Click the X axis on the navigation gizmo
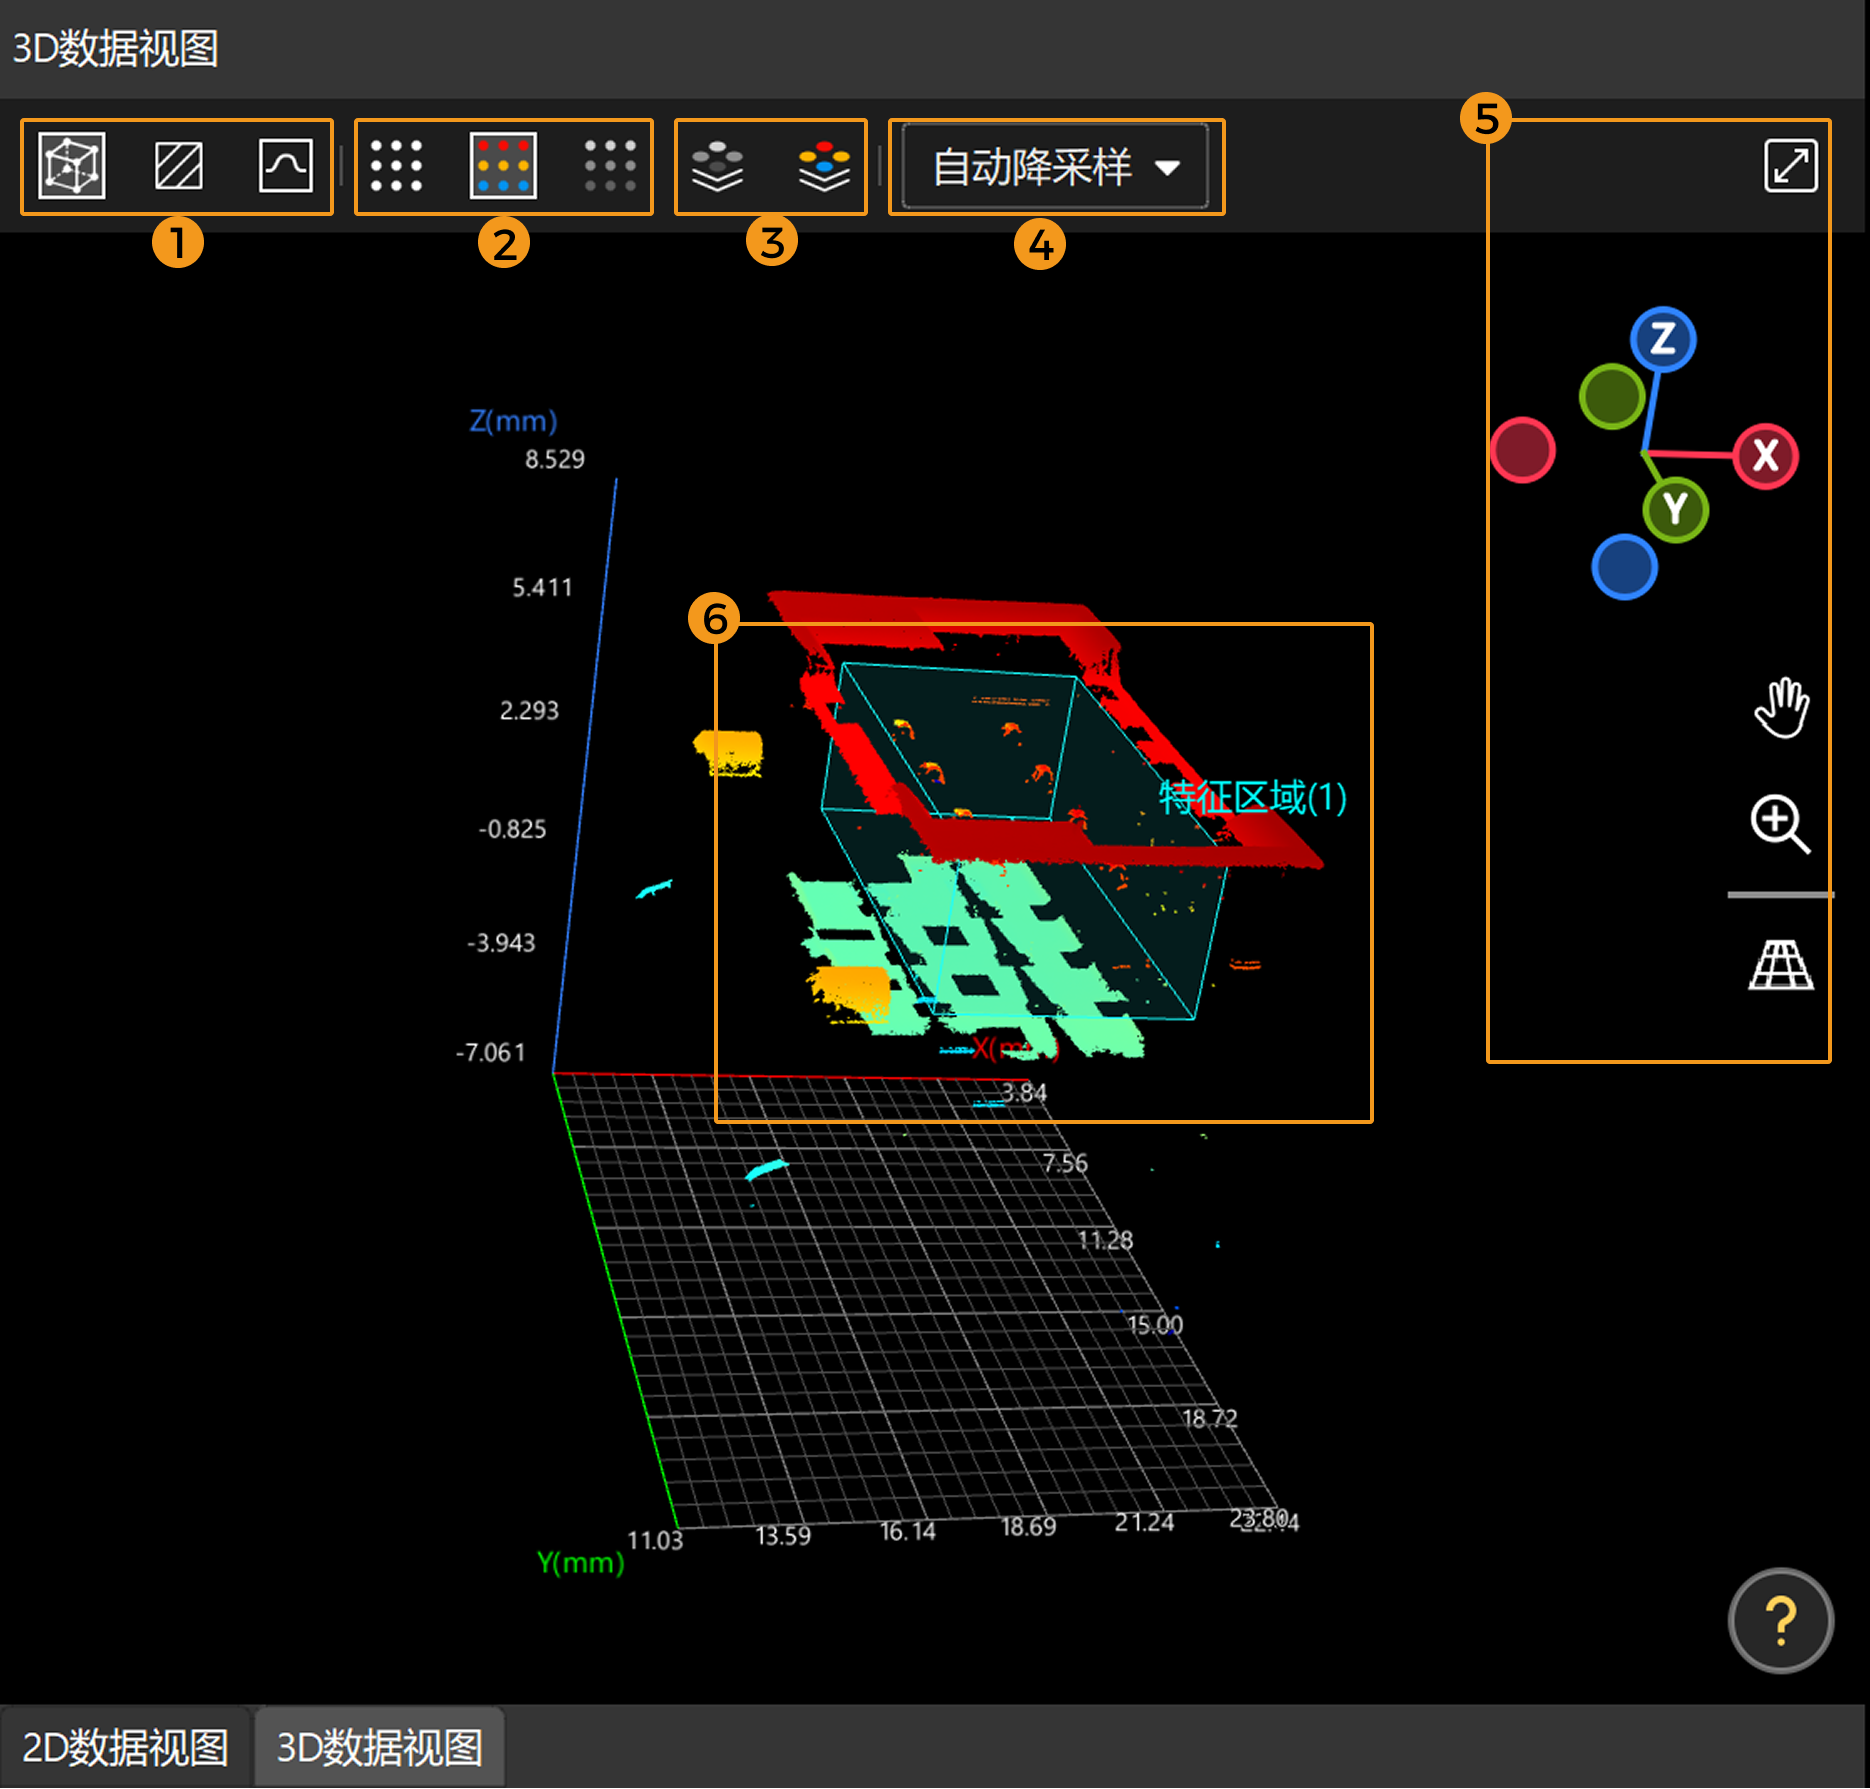 pos(1764,457)
